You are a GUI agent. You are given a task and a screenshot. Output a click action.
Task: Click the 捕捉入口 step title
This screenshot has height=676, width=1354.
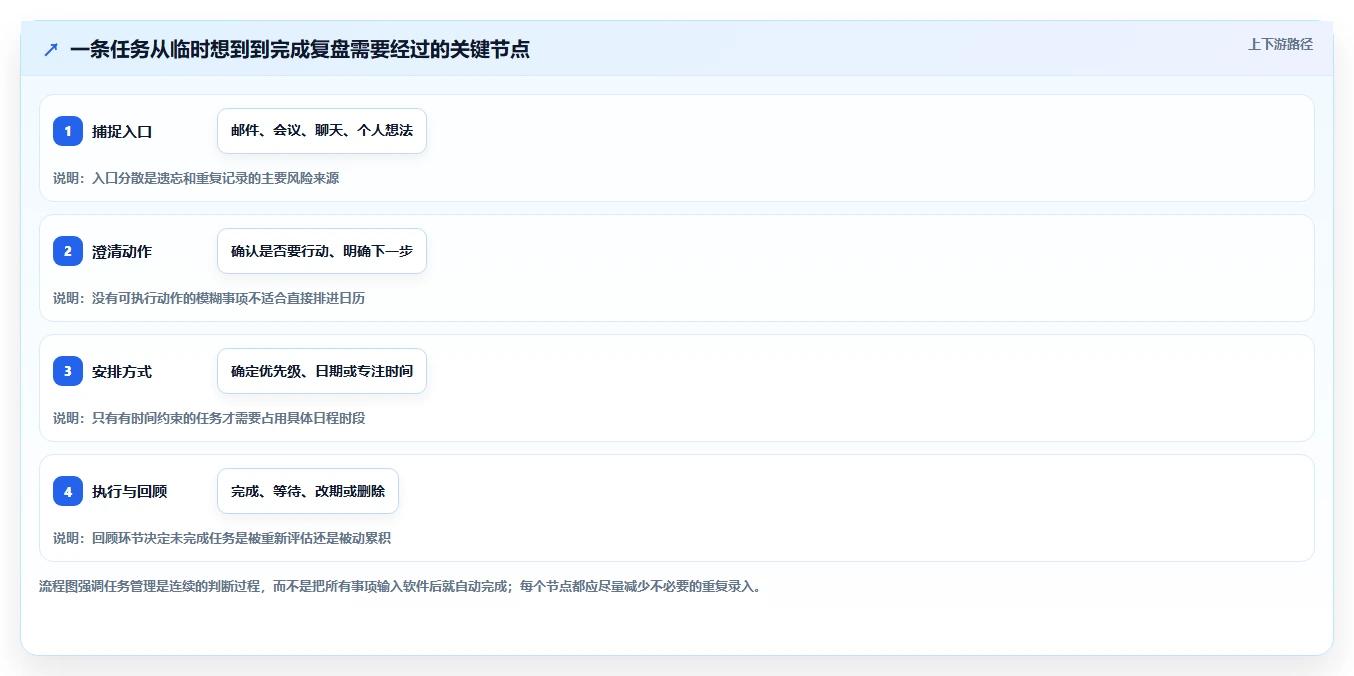(122, 131)
